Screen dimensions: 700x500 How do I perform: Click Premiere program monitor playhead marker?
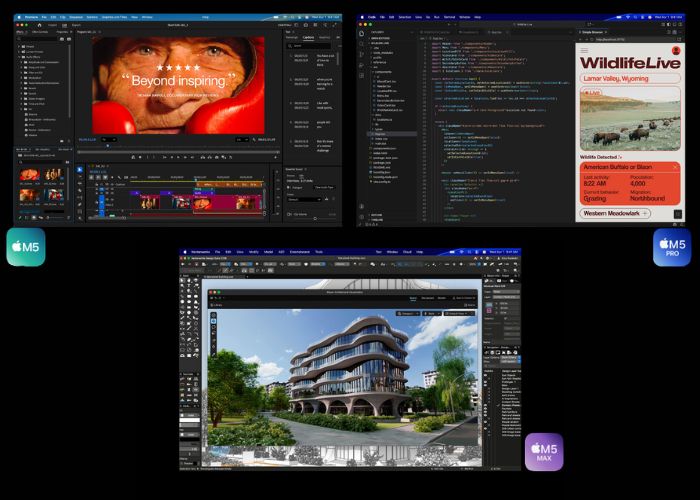(x=108, y=146)
